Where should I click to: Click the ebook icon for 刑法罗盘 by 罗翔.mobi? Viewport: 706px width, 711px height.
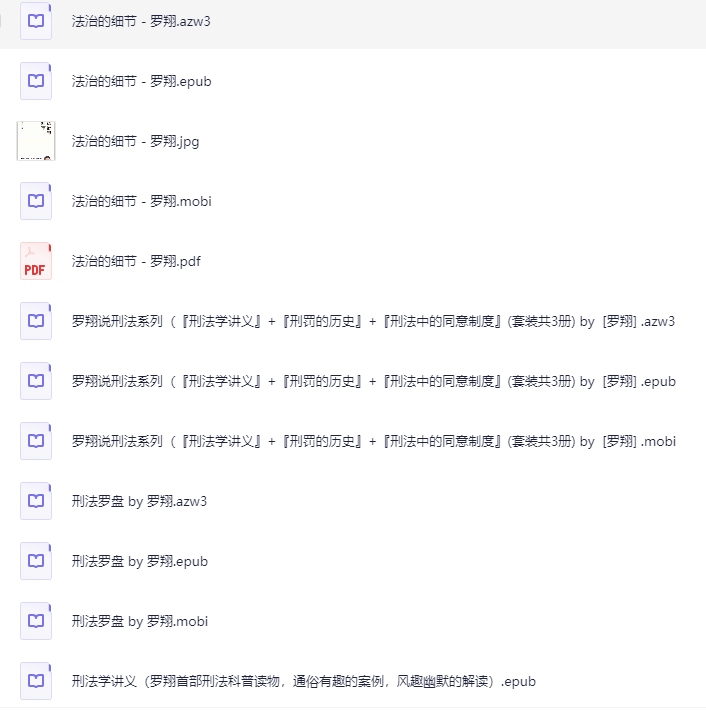pos(36,621)
